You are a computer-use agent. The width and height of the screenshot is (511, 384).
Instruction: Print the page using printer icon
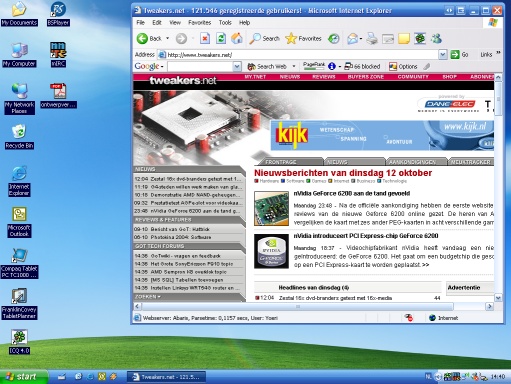pyautogui.click(x=372, y=39)
